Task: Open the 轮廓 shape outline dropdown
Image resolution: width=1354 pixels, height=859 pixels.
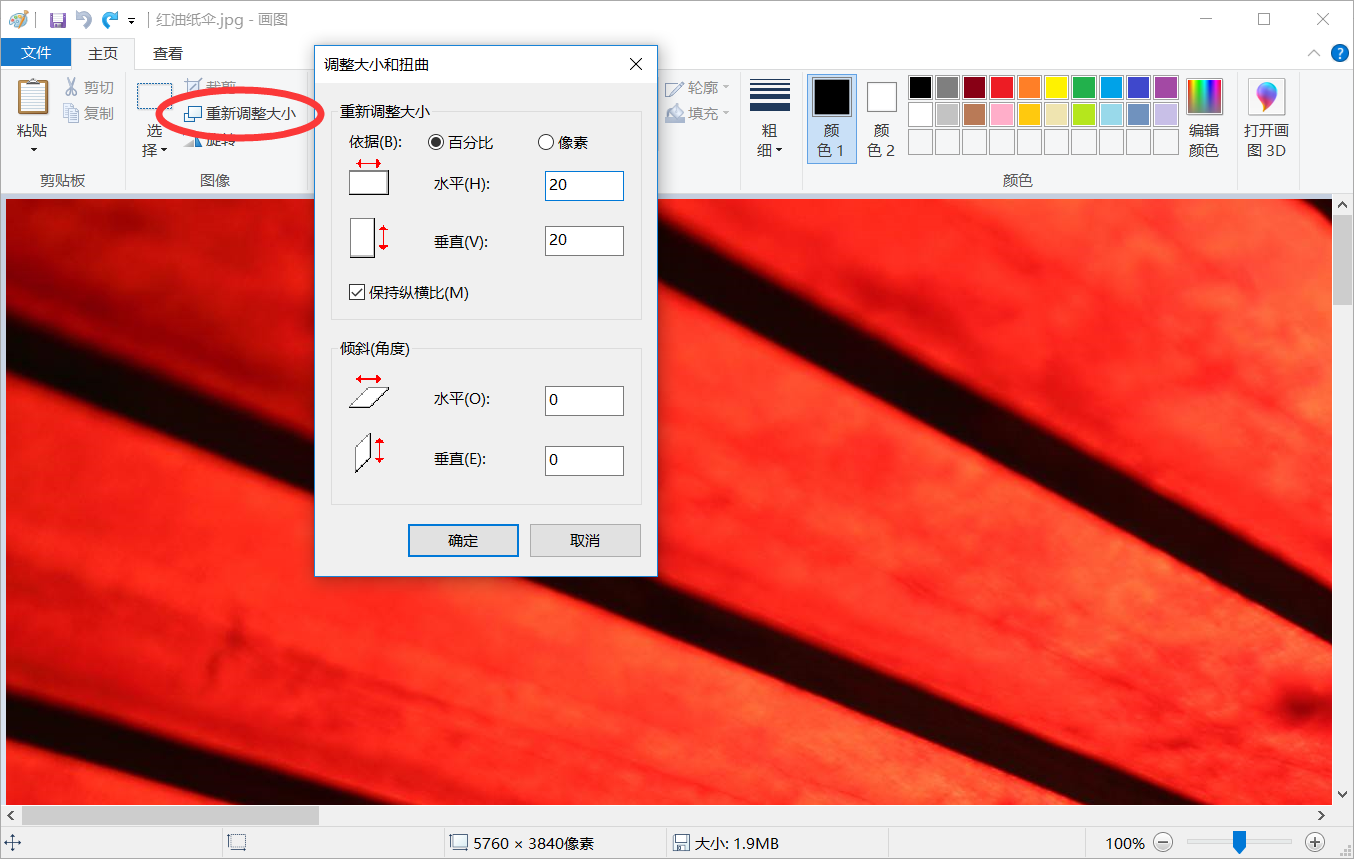Action: 698,88
